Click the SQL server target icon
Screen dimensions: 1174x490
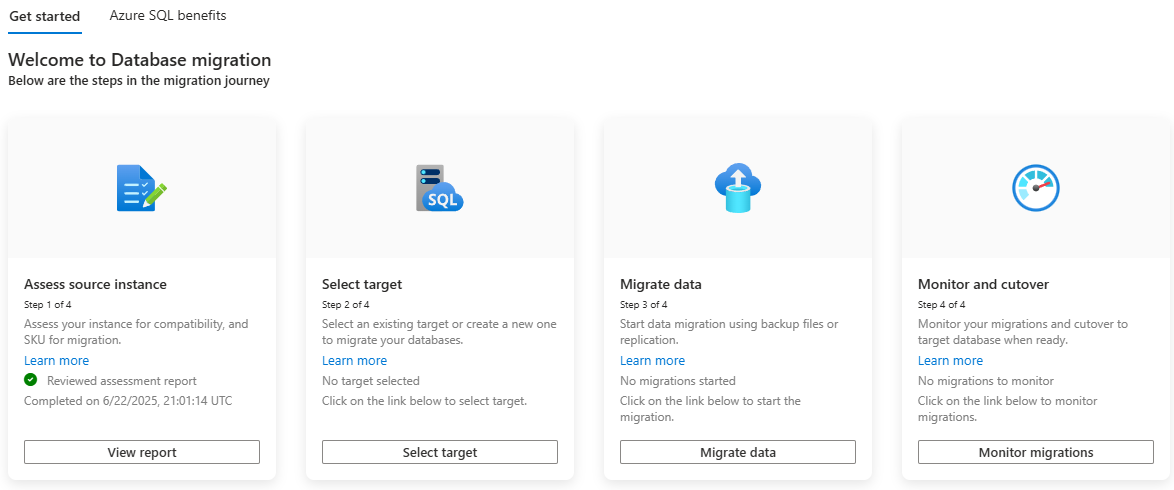439,188
